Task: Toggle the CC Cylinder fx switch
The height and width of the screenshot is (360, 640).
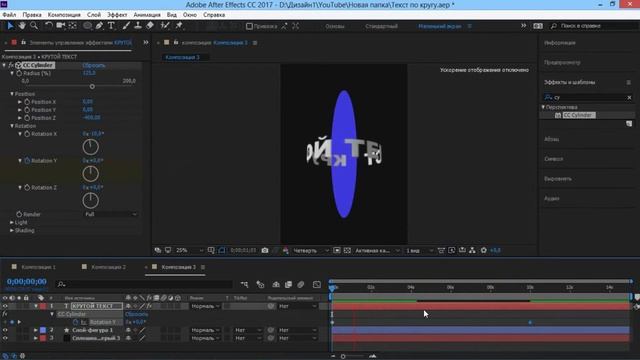Action: [11, 65]
